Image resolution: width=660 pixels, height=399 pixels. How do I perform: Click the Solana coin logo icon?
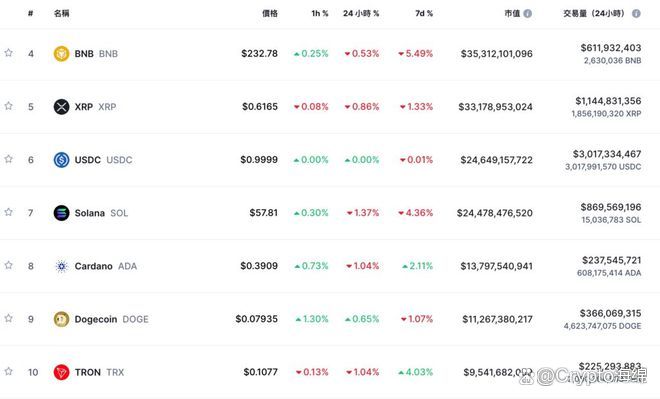tap(61, 213)
